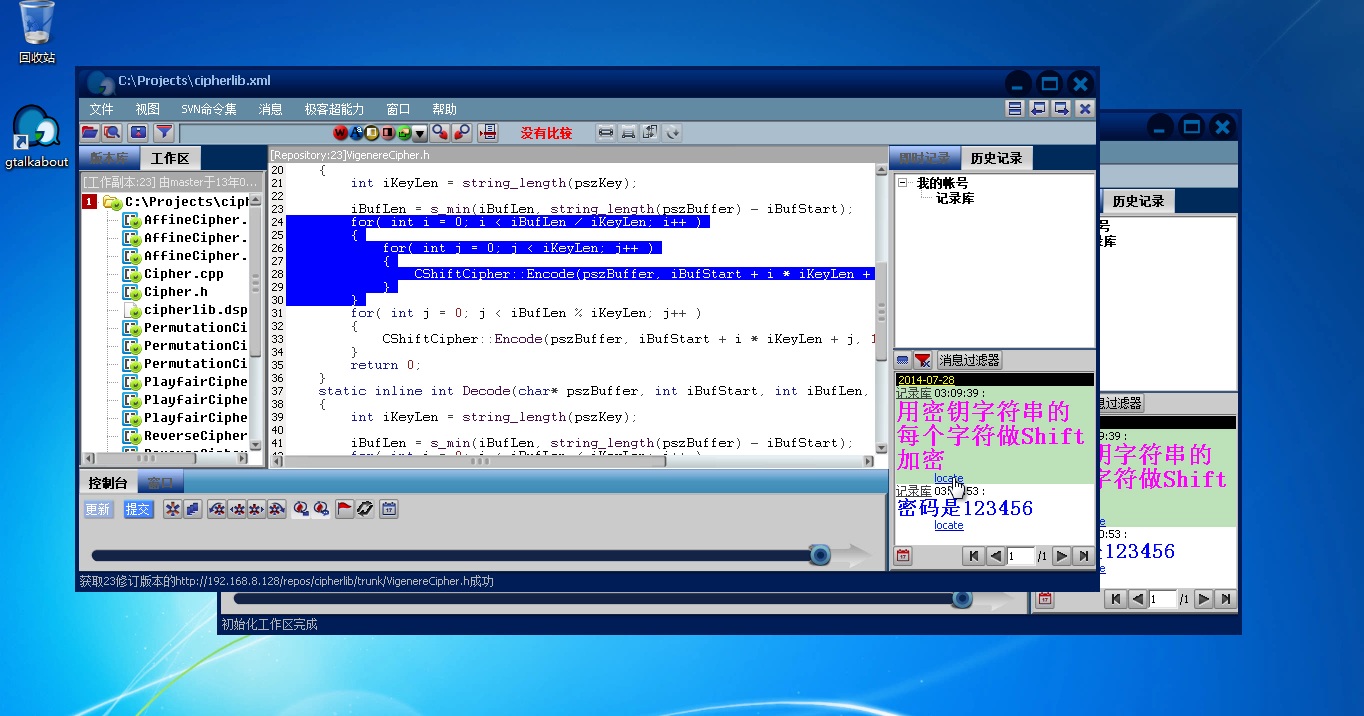Go to the previous page of message records
Screen dimensions: 1364x716
pos(996,556)
